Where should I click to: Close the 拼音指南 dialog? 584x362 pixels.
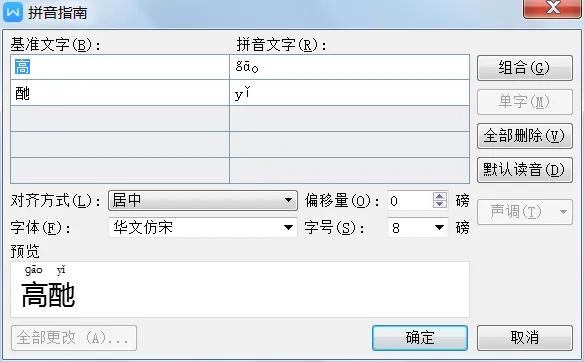[x=552, y=8]
